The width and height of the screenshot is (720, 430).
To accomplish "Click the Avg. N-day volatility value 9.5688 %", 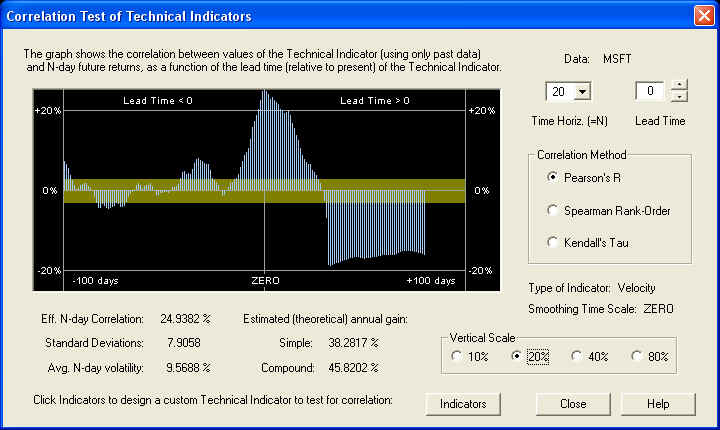I will pos(188,368).
